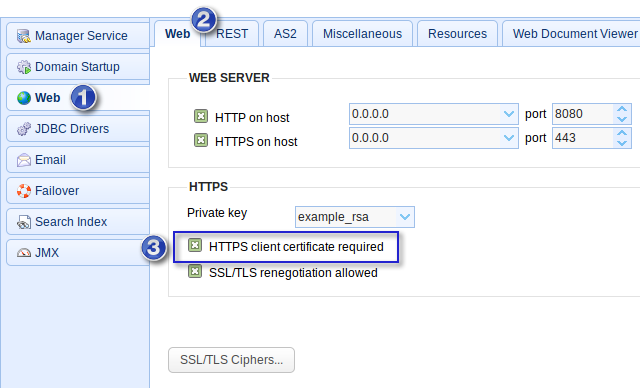Toggle the HTTP on host checkbox
Image resolution: width=640 pixels, height=388 pixels.
point(201,116)
